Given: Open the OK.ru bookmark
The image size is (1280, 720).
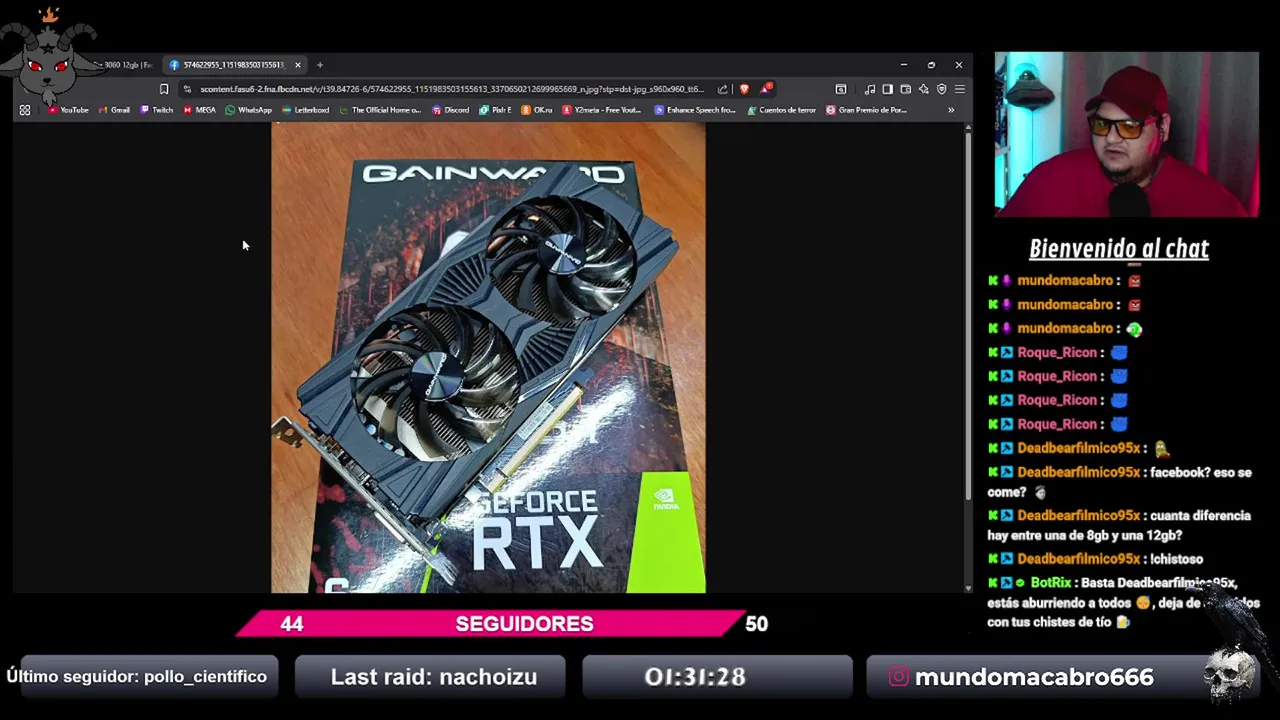Looking at the screenshot, I should click(537, 110).
